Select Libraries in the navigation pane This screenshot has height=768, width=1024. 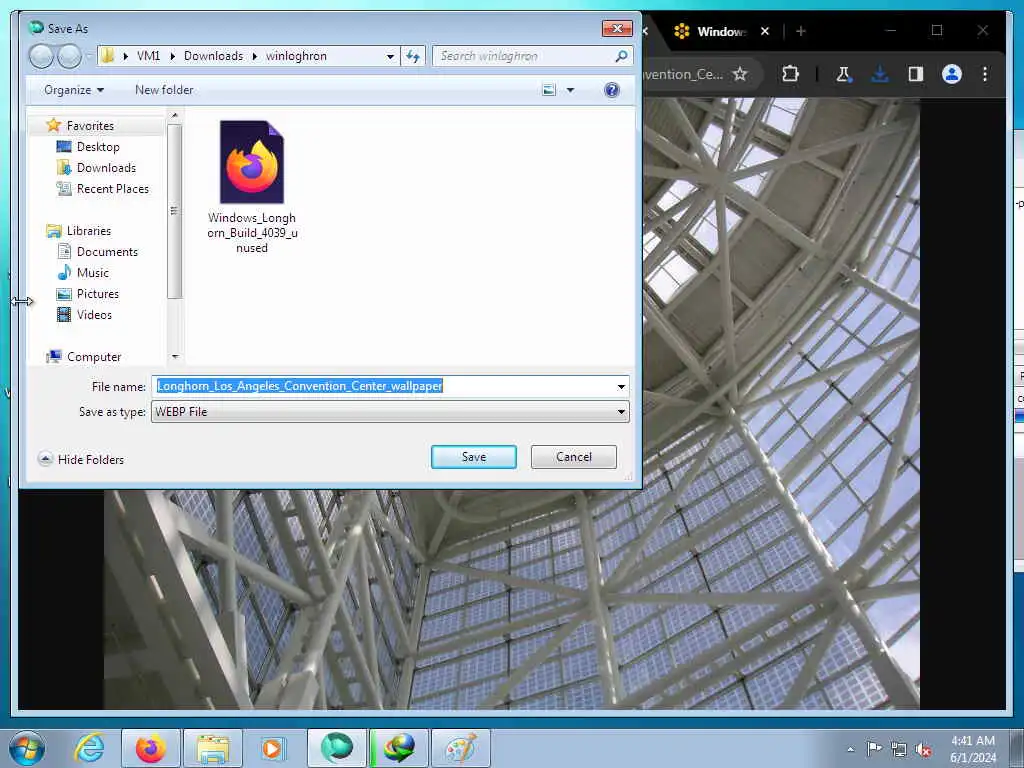point(89,231)
